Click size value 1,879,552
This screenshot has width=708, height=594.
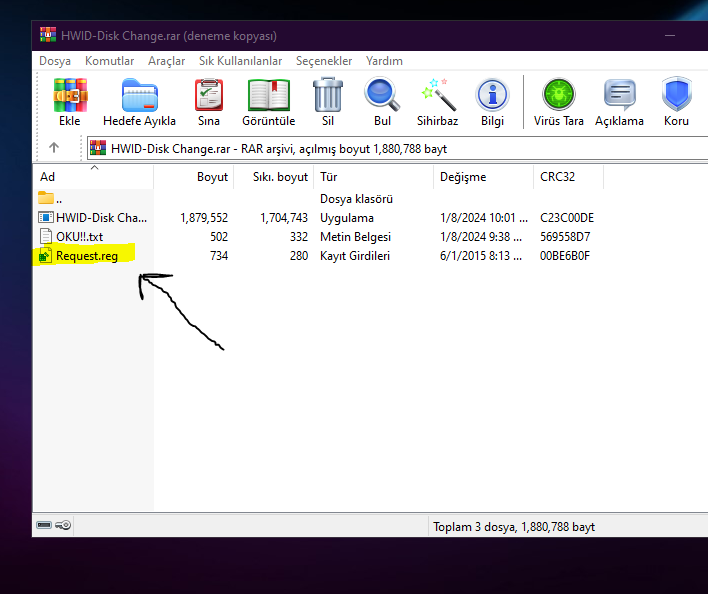pyautogui.click(x=204, y=218)
